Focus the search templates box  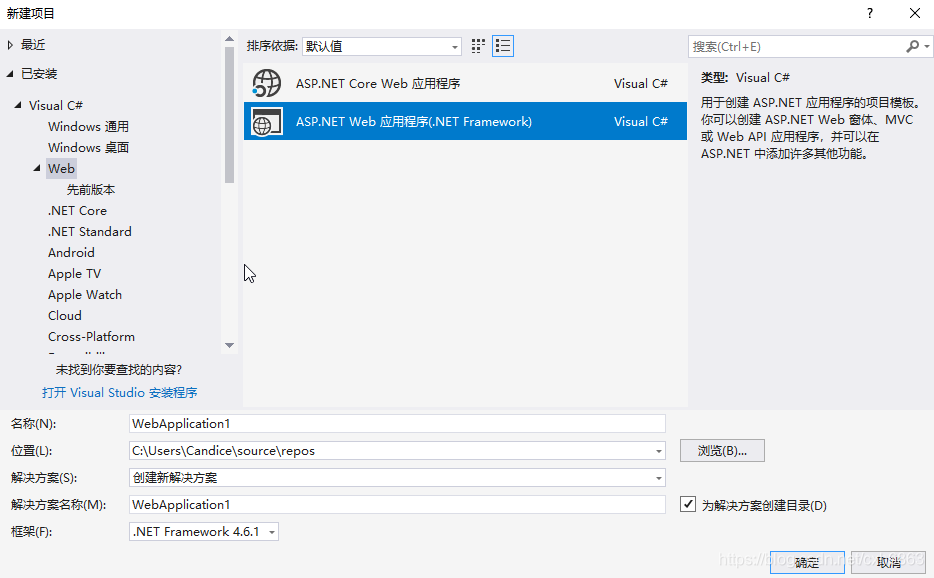point(797,46)
